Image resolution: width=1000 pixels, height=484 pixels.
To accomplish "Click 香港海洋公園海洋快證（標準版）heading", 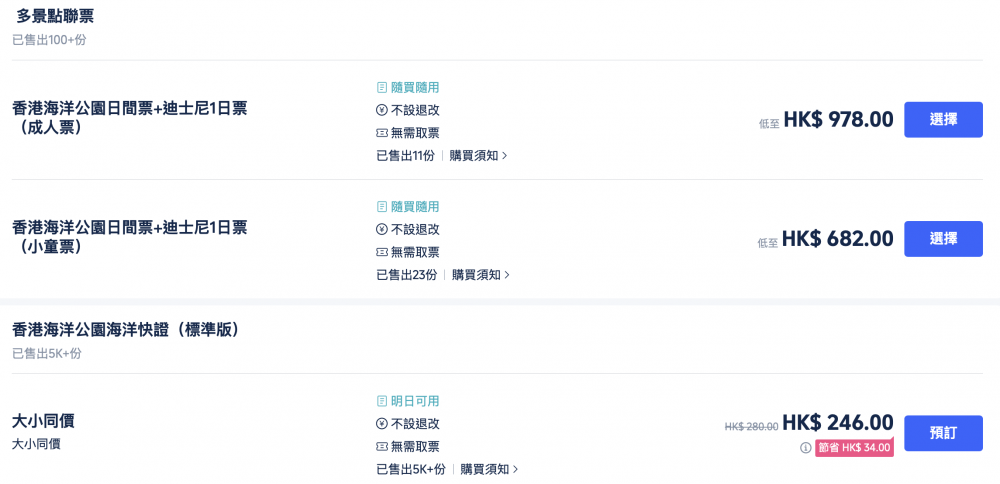I will click(x=126, y=330).
